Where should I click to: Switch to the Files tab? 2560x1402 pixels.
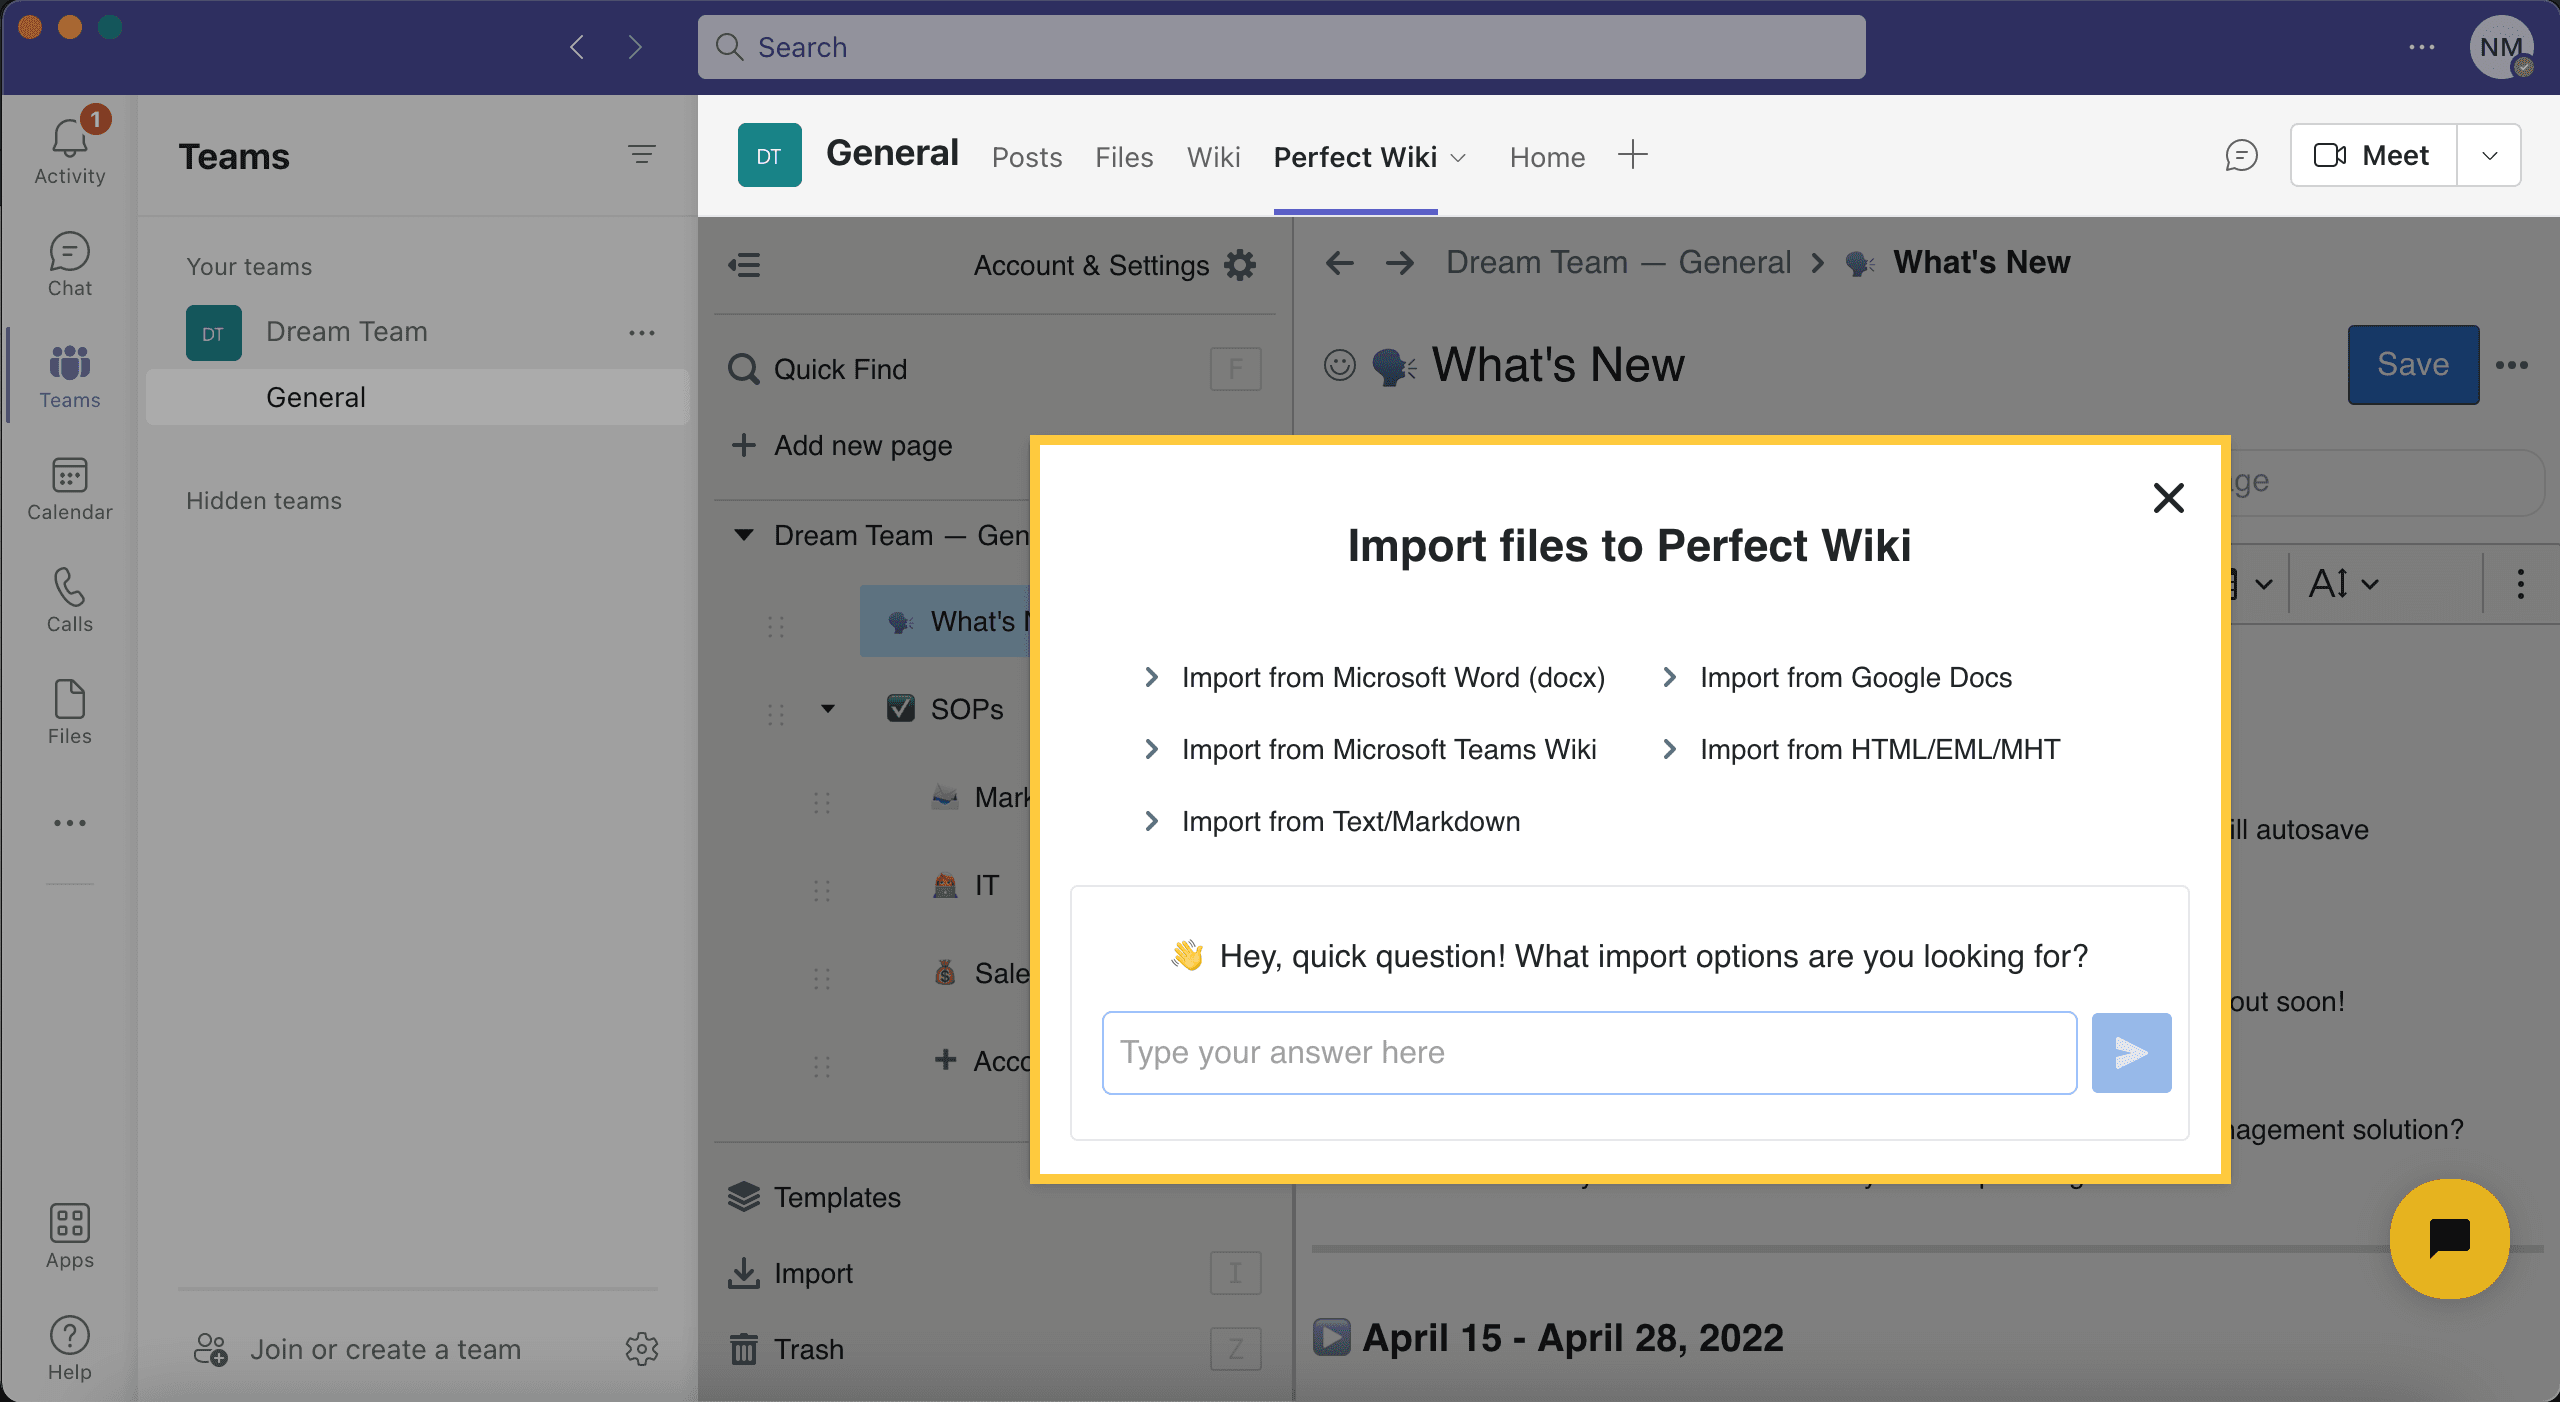[x=1124, y=157]
